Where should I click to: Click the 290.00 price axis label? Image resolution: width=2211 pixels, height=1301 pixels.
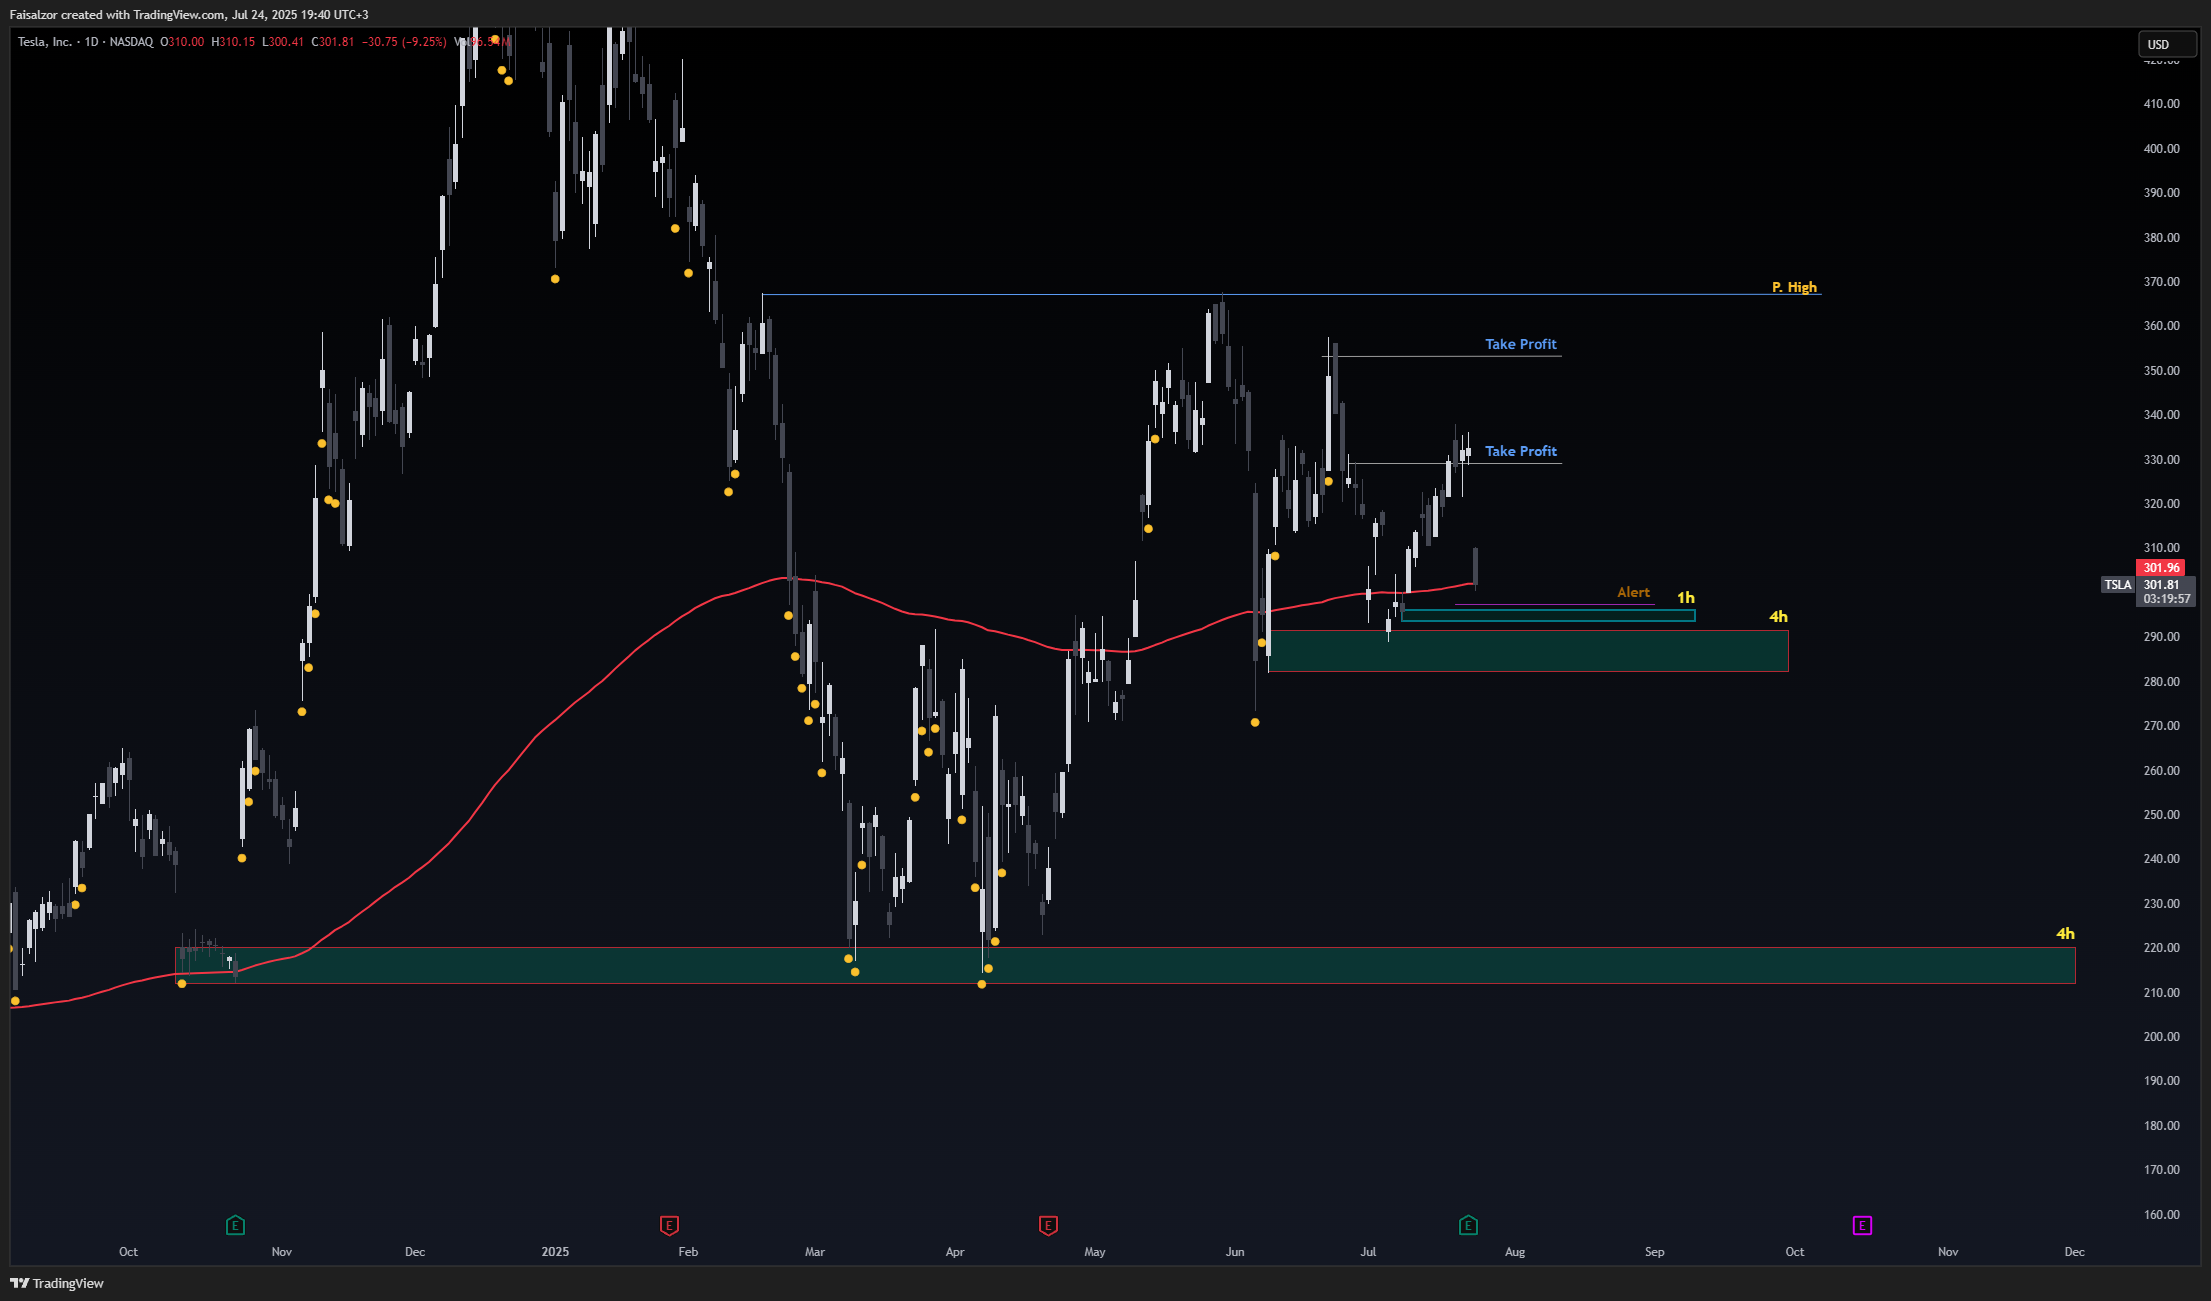2161,637
